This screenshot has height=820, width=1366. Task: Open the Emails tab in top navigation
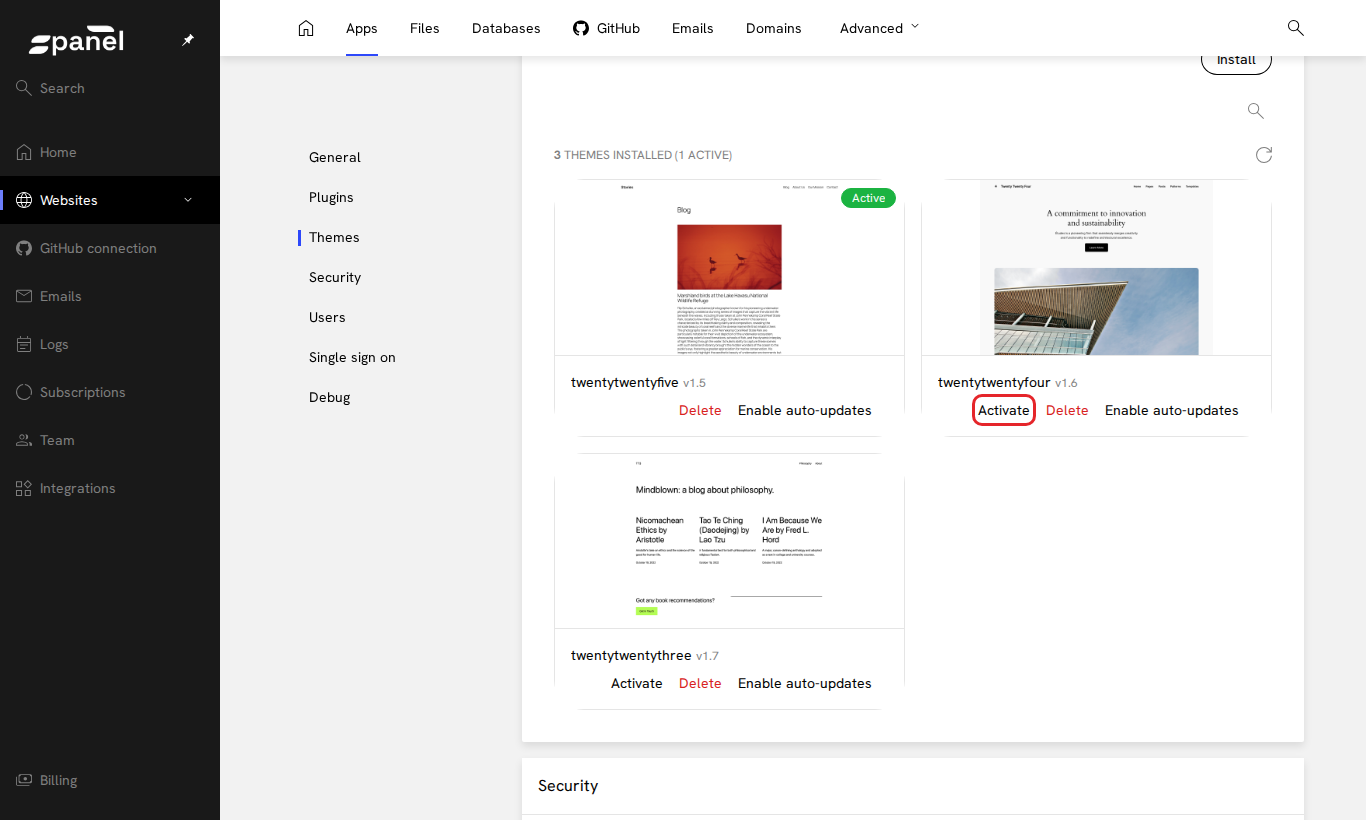point(693,28)
